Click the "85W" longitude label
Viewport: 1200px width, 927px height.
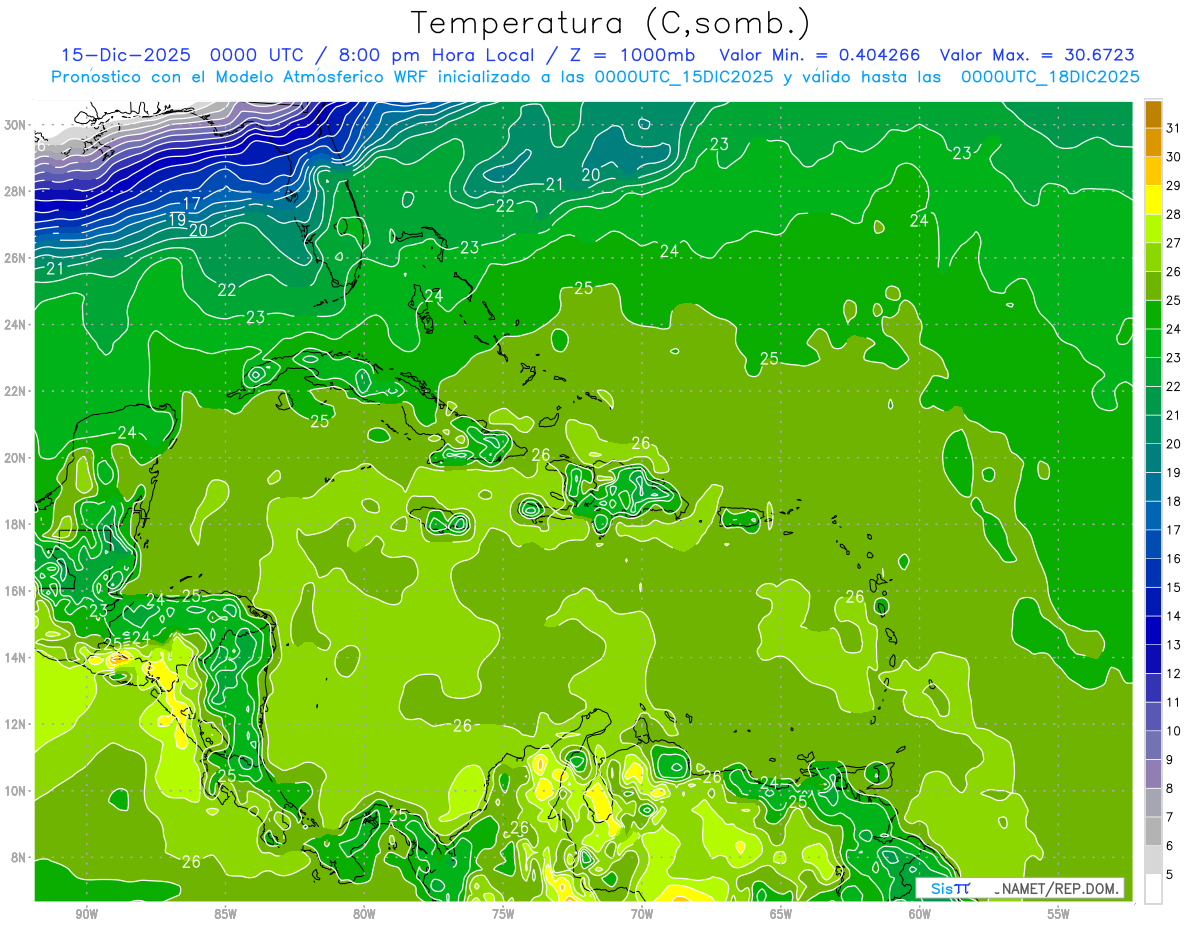click(x=225, y=914)
